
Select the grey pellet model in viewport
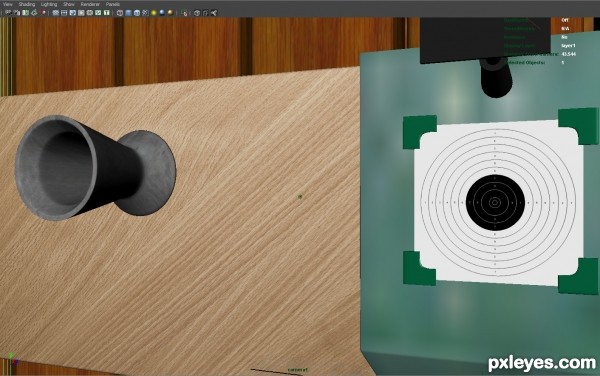click(95, 168)
